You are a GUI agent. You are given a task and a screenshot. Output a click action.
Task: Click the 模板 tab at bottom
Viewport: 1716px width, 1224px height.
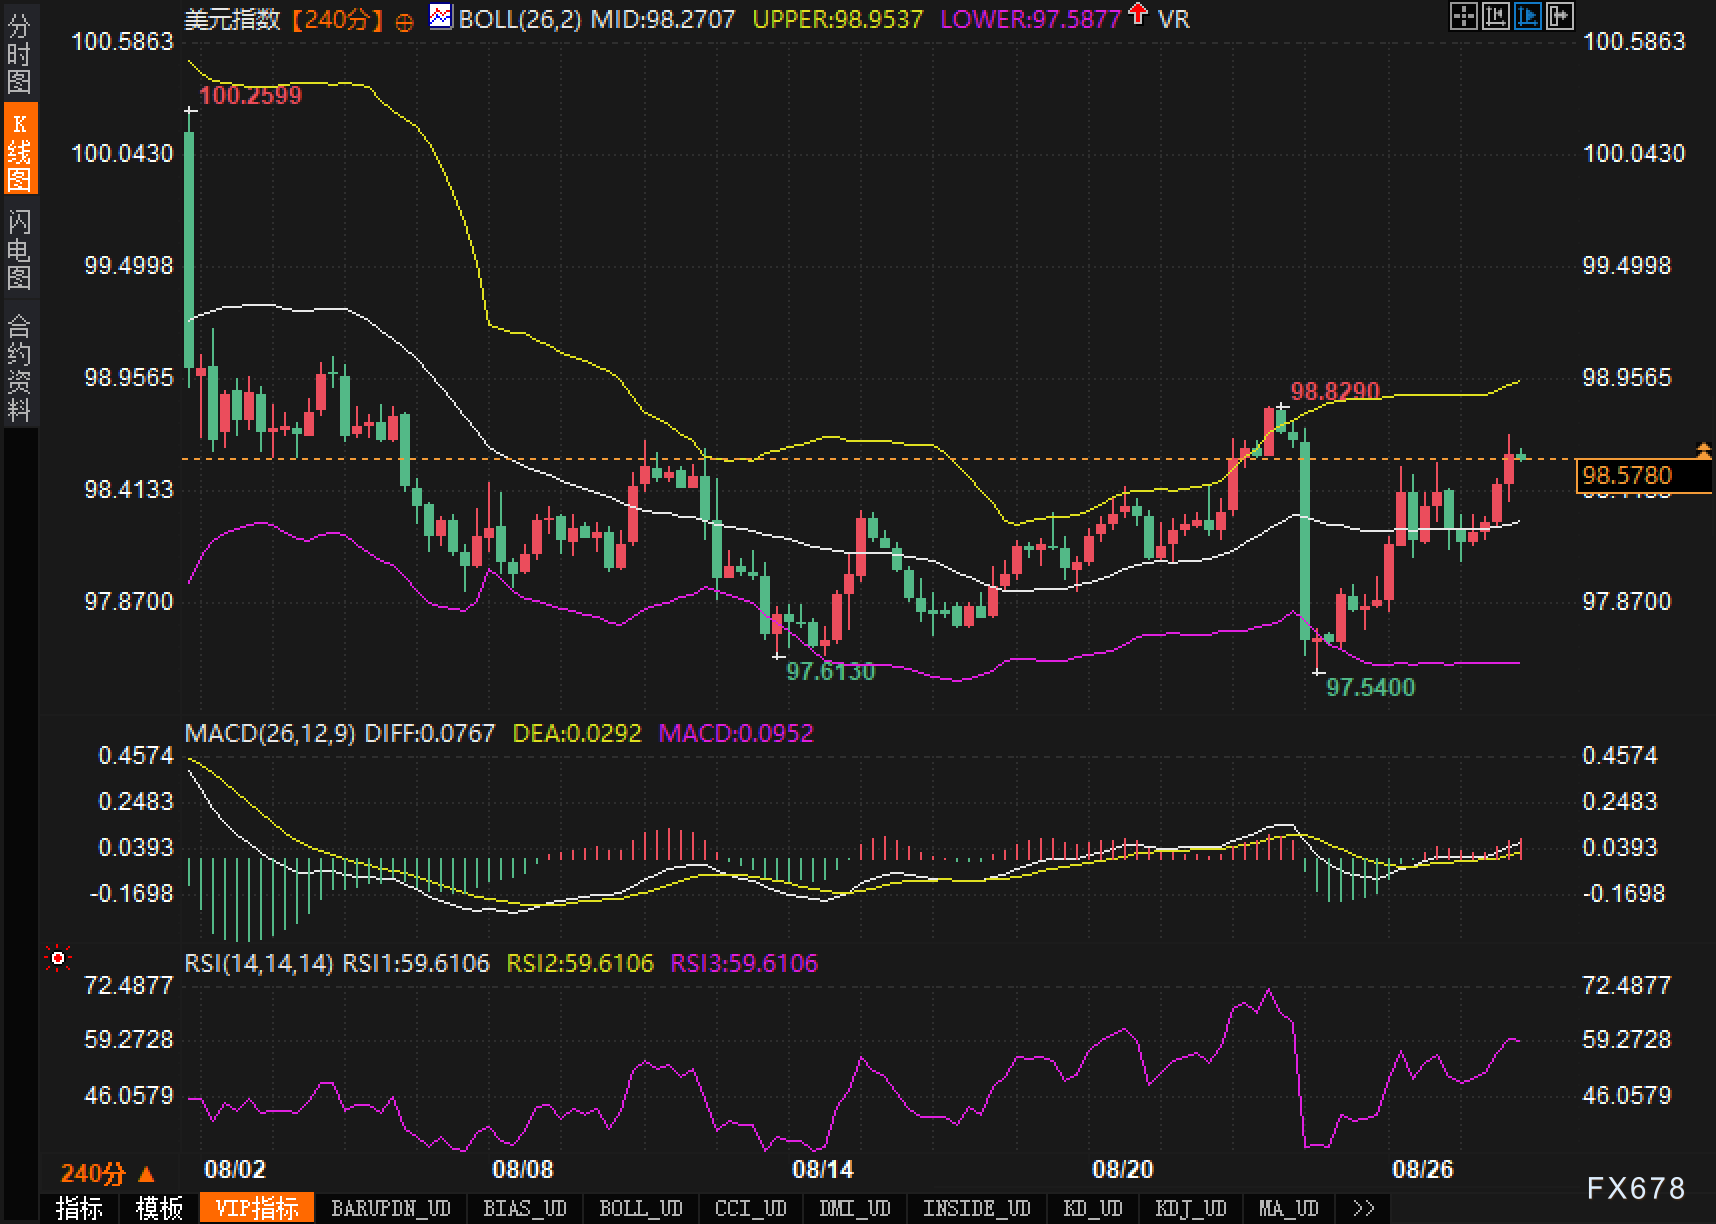point(159,1208)
